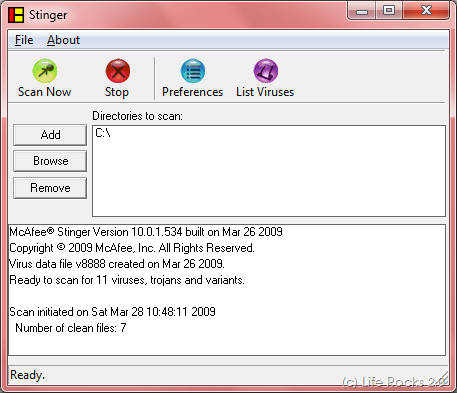Viewport: 457px width, 393px height.
Task: Click inside the Directories to scan list
Action: 269,171
